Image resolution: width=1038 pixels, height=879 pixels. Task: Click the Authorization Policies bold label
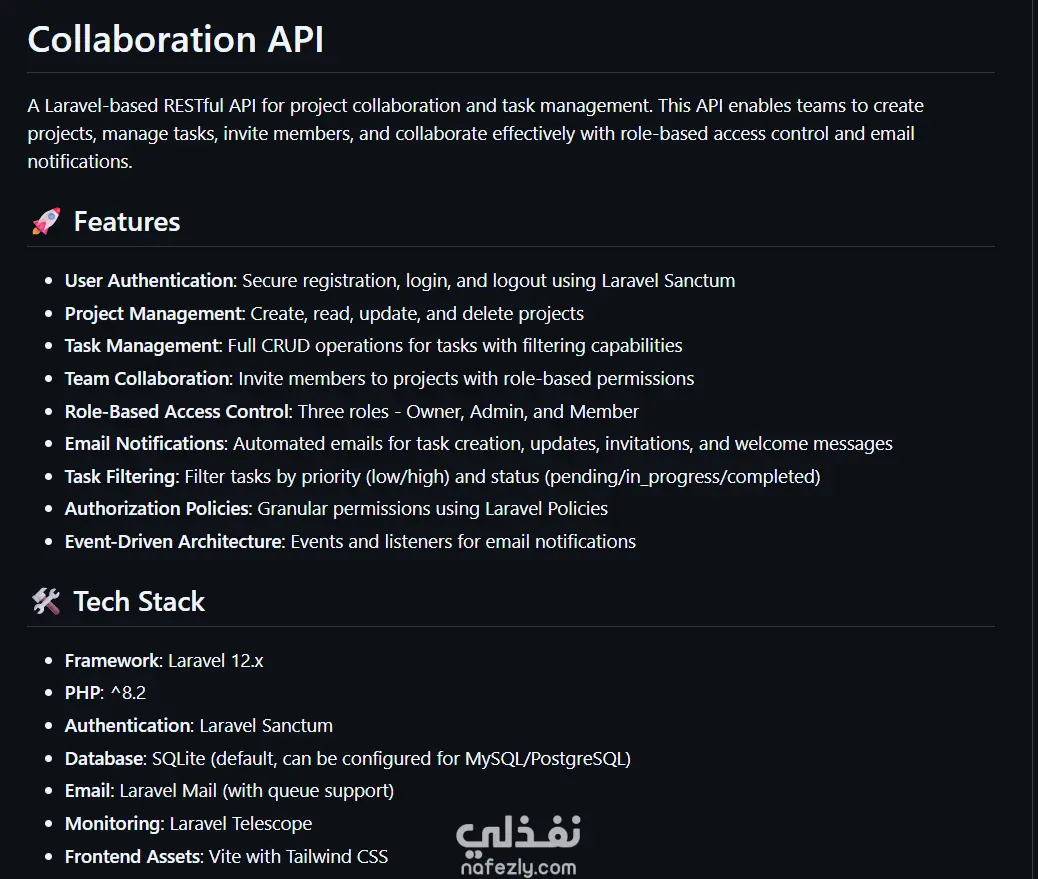click(156, 509)
